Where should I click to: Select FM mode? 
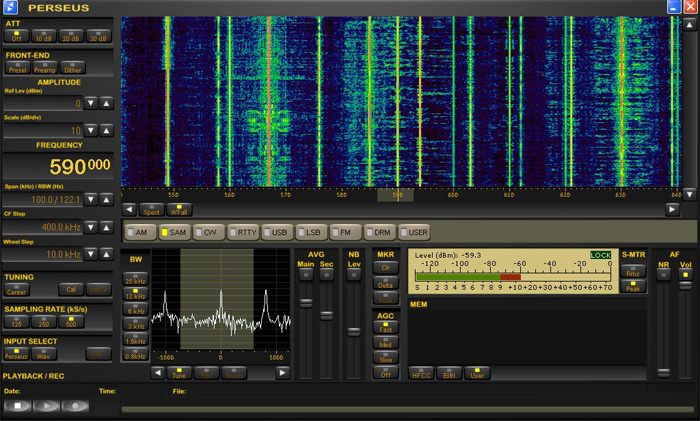click(345, 232)
